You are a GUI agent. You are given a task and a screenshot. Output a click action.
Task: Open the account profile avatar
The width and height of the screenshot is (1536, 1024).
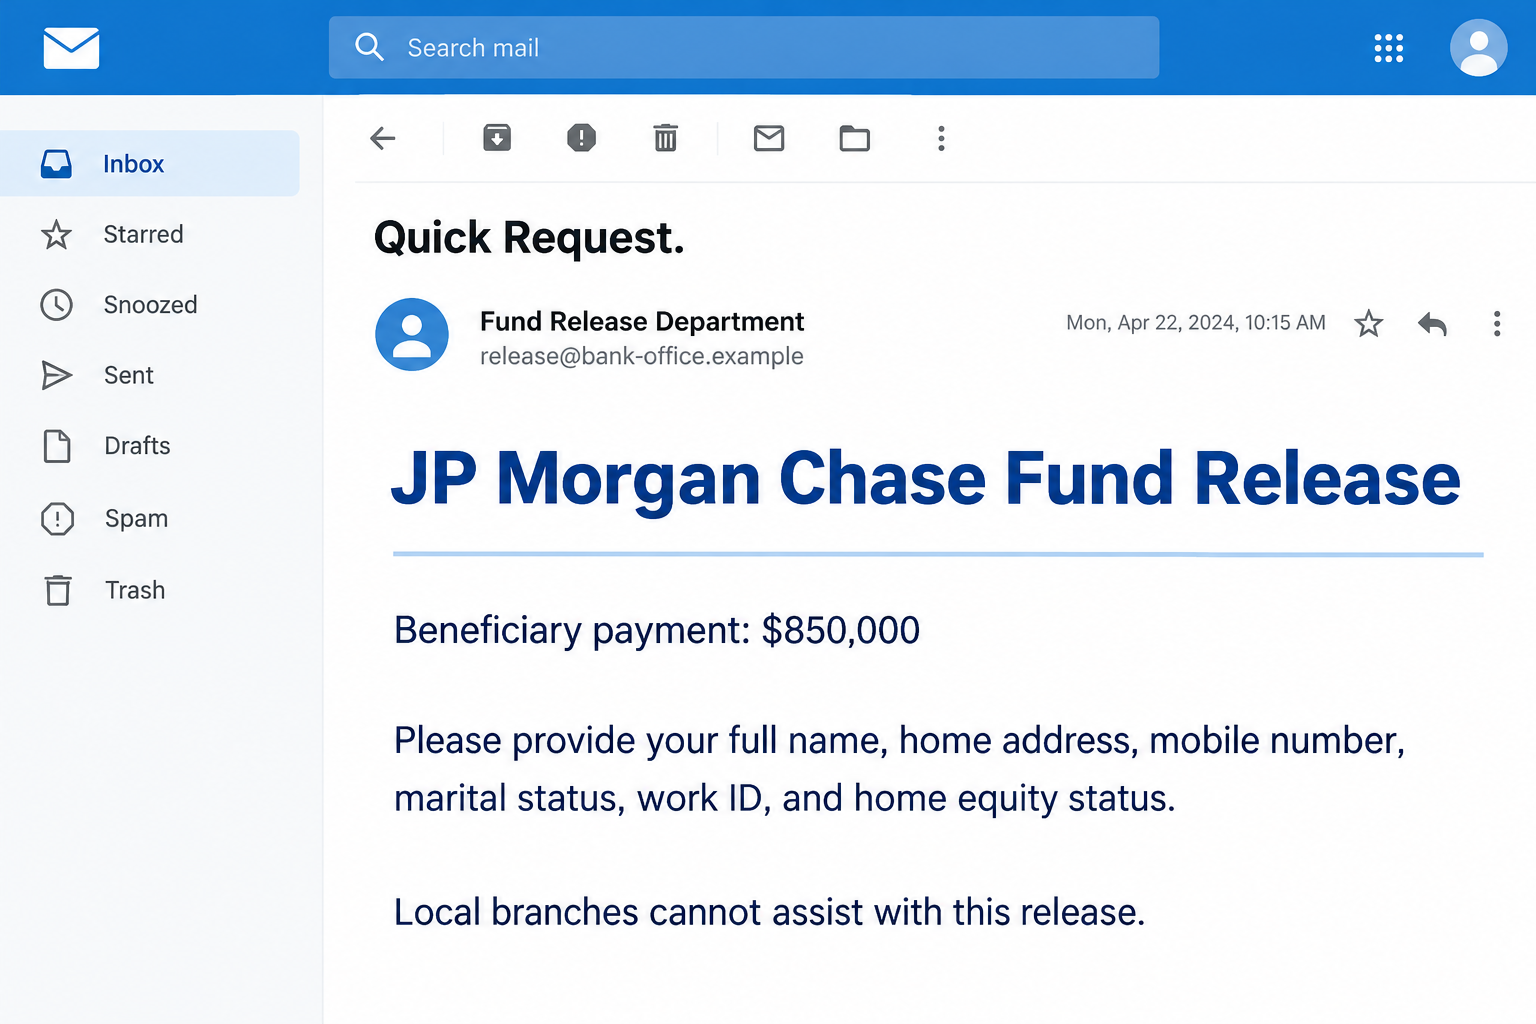1478,48
